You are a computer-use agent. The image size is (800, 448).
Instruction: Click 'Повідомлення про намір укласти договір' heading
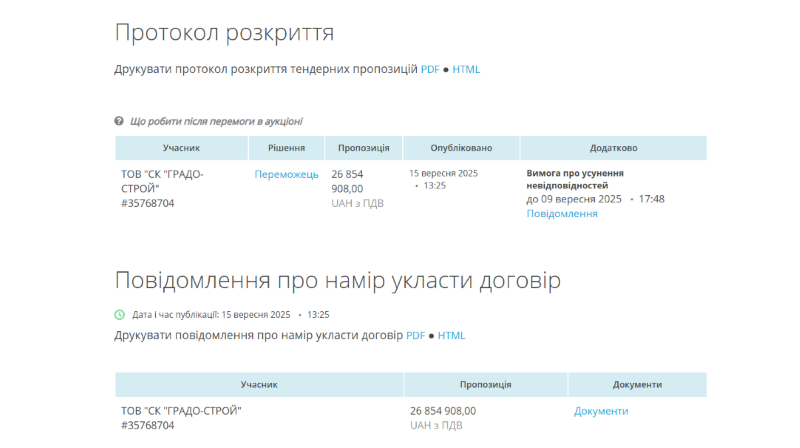[x=337, y=280]
